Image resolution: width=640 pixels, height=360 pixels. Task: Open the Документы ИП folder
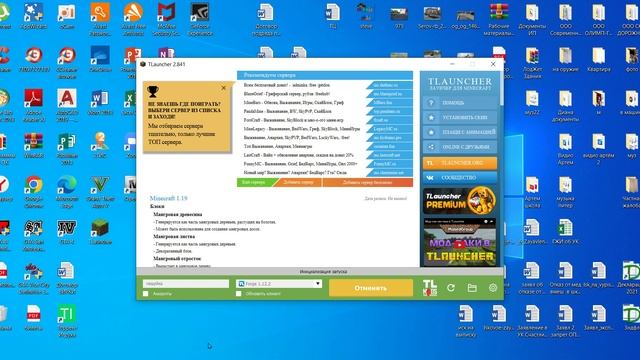[x=532, y=19]
